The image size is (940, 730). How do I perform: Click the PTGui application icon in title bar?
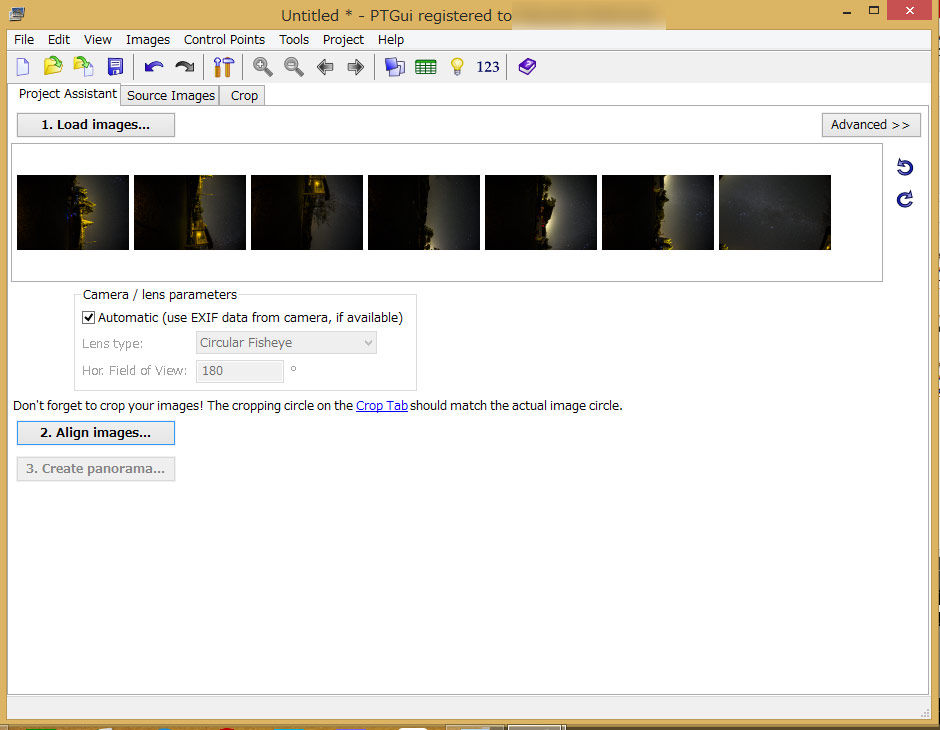tap(17, 13)
